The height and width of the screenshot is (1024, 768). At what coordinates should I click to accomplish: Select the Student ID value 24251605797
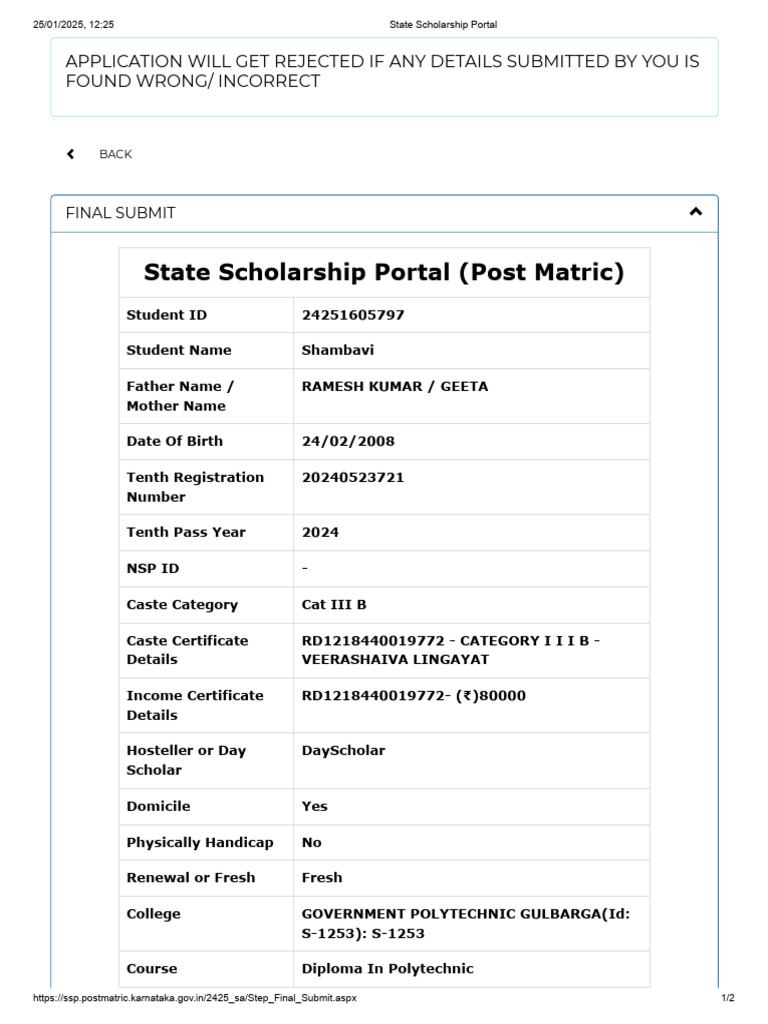pyautogui.click(x=353, y=315)
